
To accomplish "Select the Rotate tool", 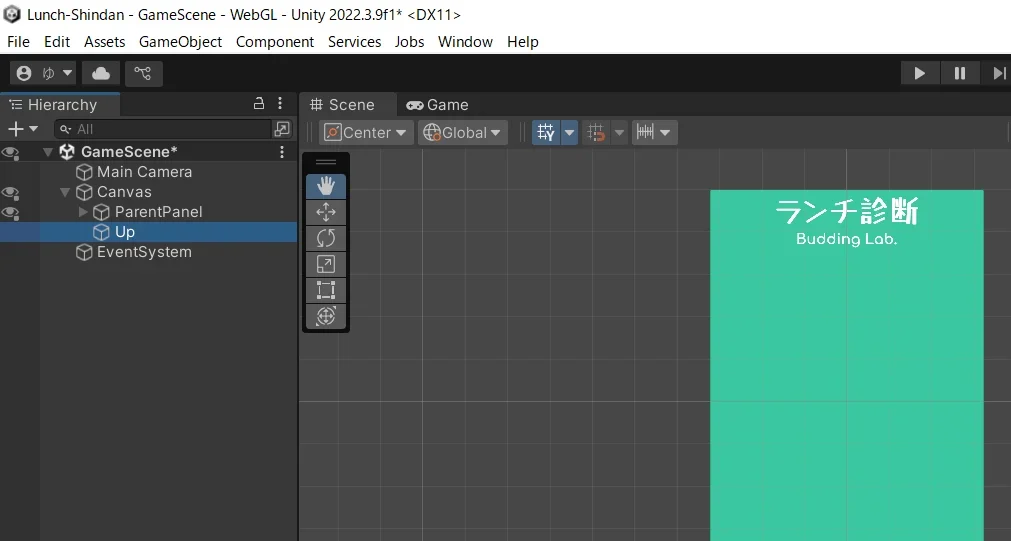I will click(x=326, y=238).
